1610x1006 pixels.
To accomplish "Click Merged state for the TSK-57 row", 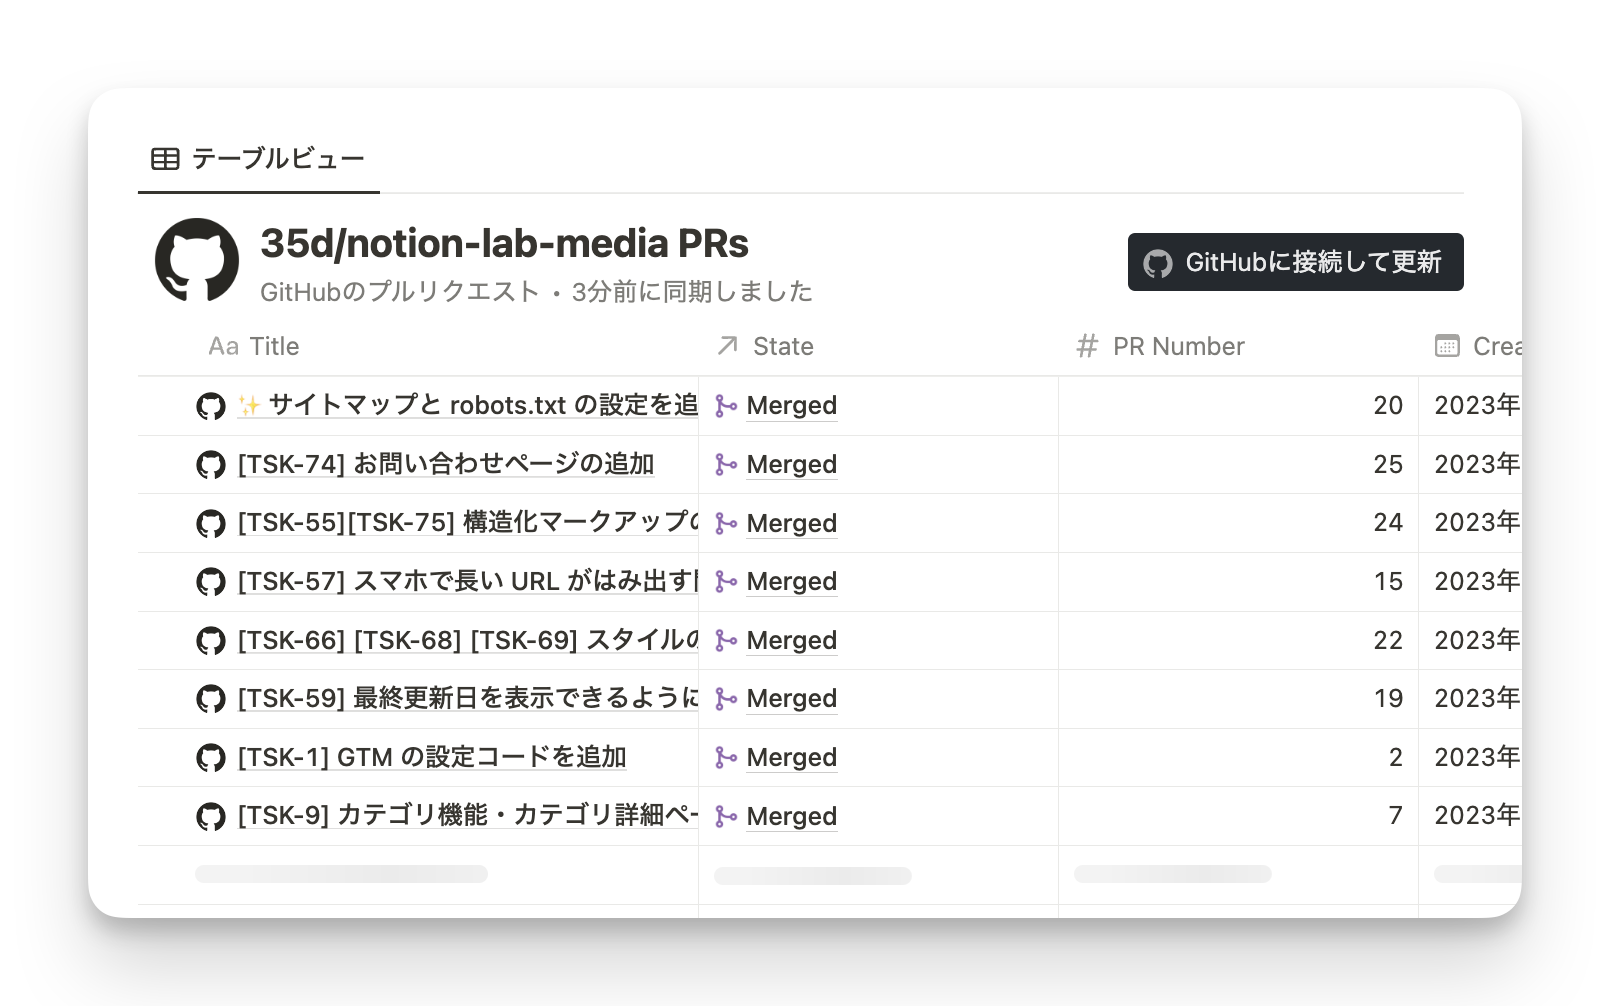I will [792, 582].
